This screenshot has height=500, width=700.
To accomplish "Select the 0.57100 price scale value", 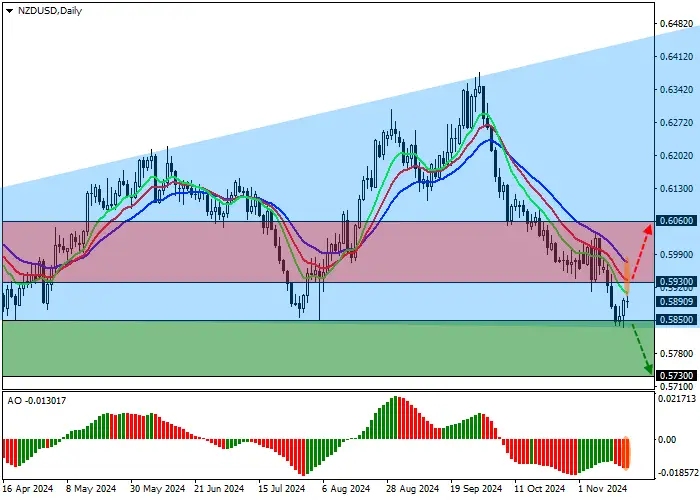I will (676, 387).
